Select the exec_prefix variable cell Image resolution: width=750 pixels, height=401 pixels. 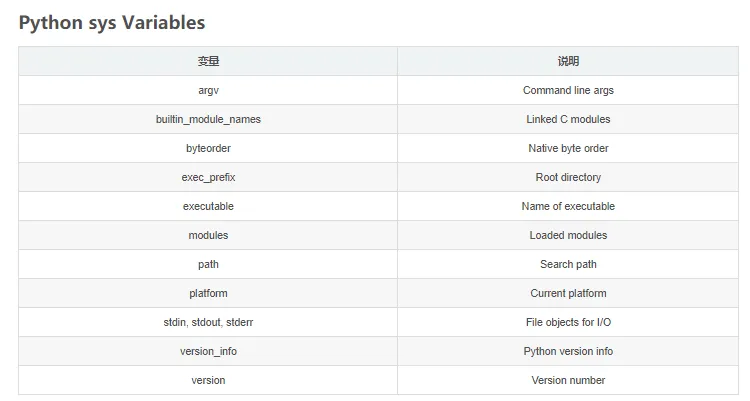208,177
